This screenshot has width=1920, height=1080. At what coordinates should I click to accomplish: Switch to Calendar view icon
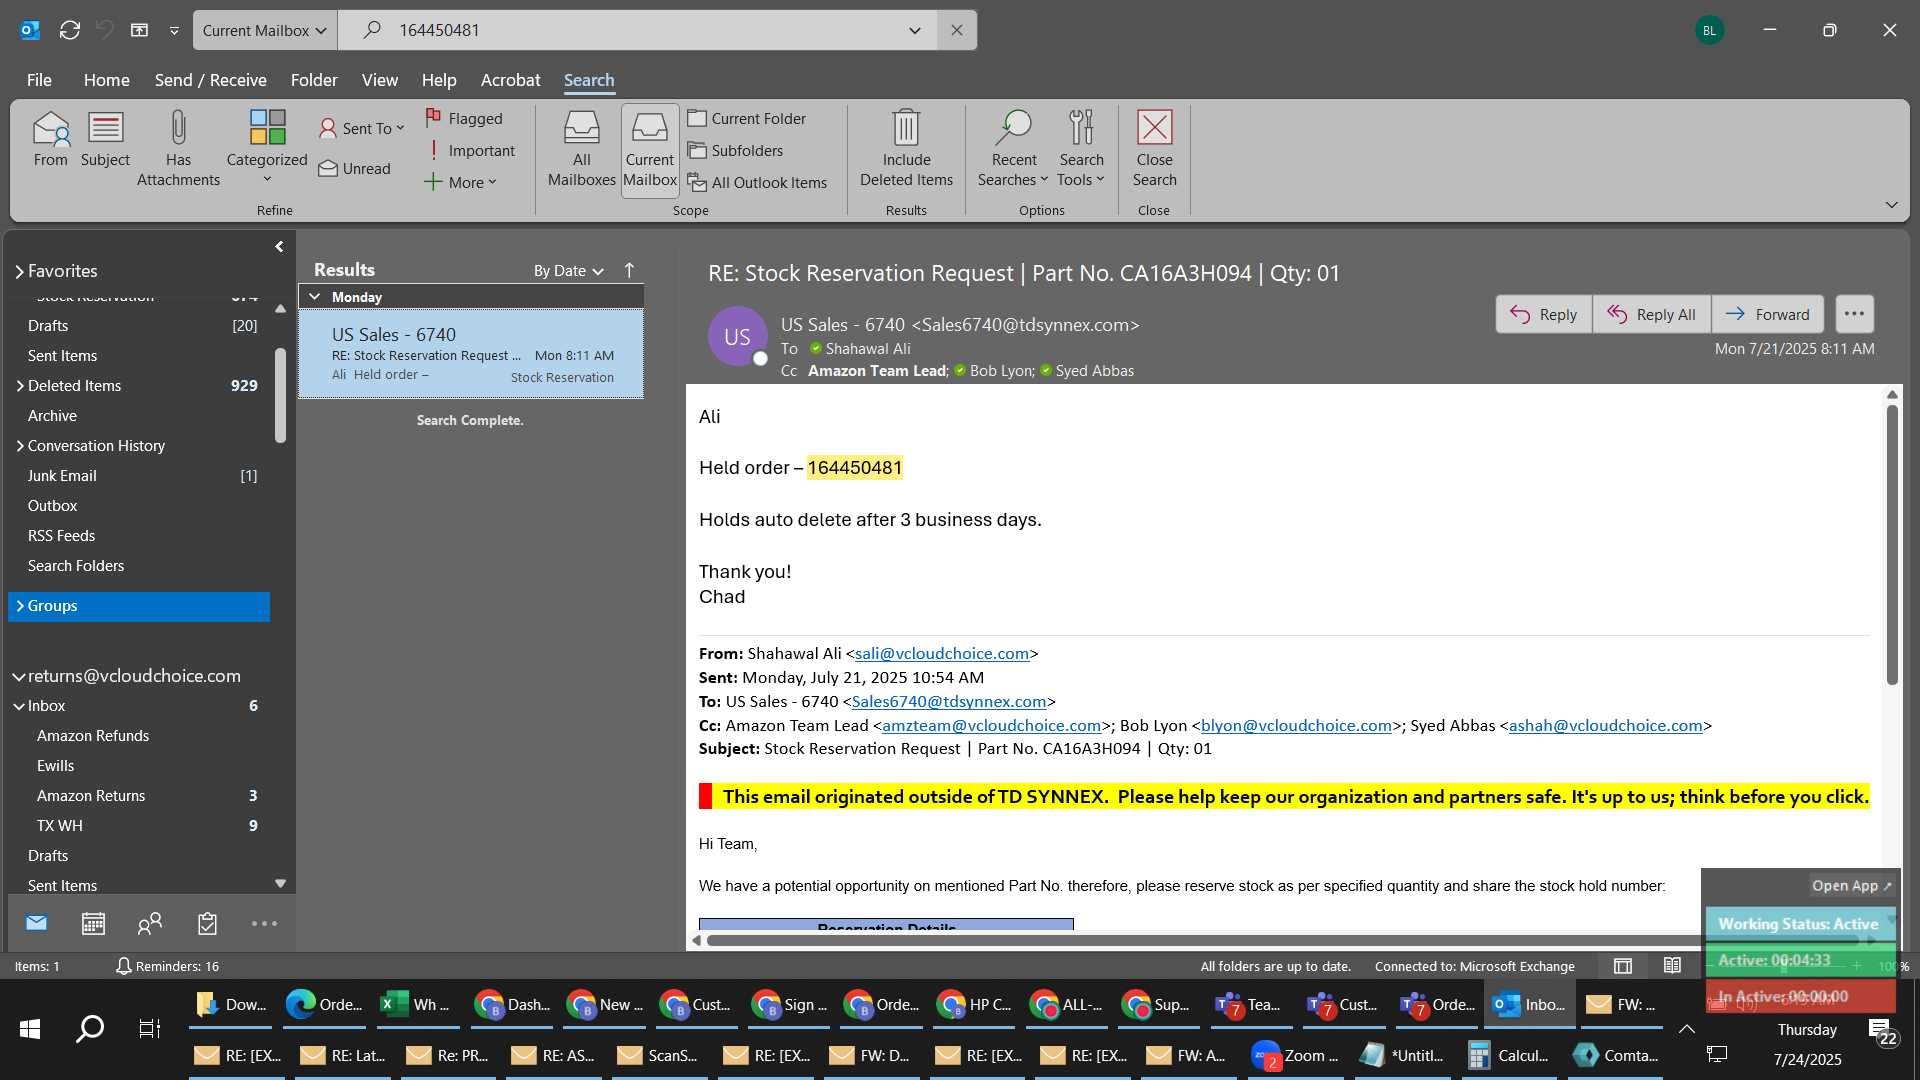(93, 923)
